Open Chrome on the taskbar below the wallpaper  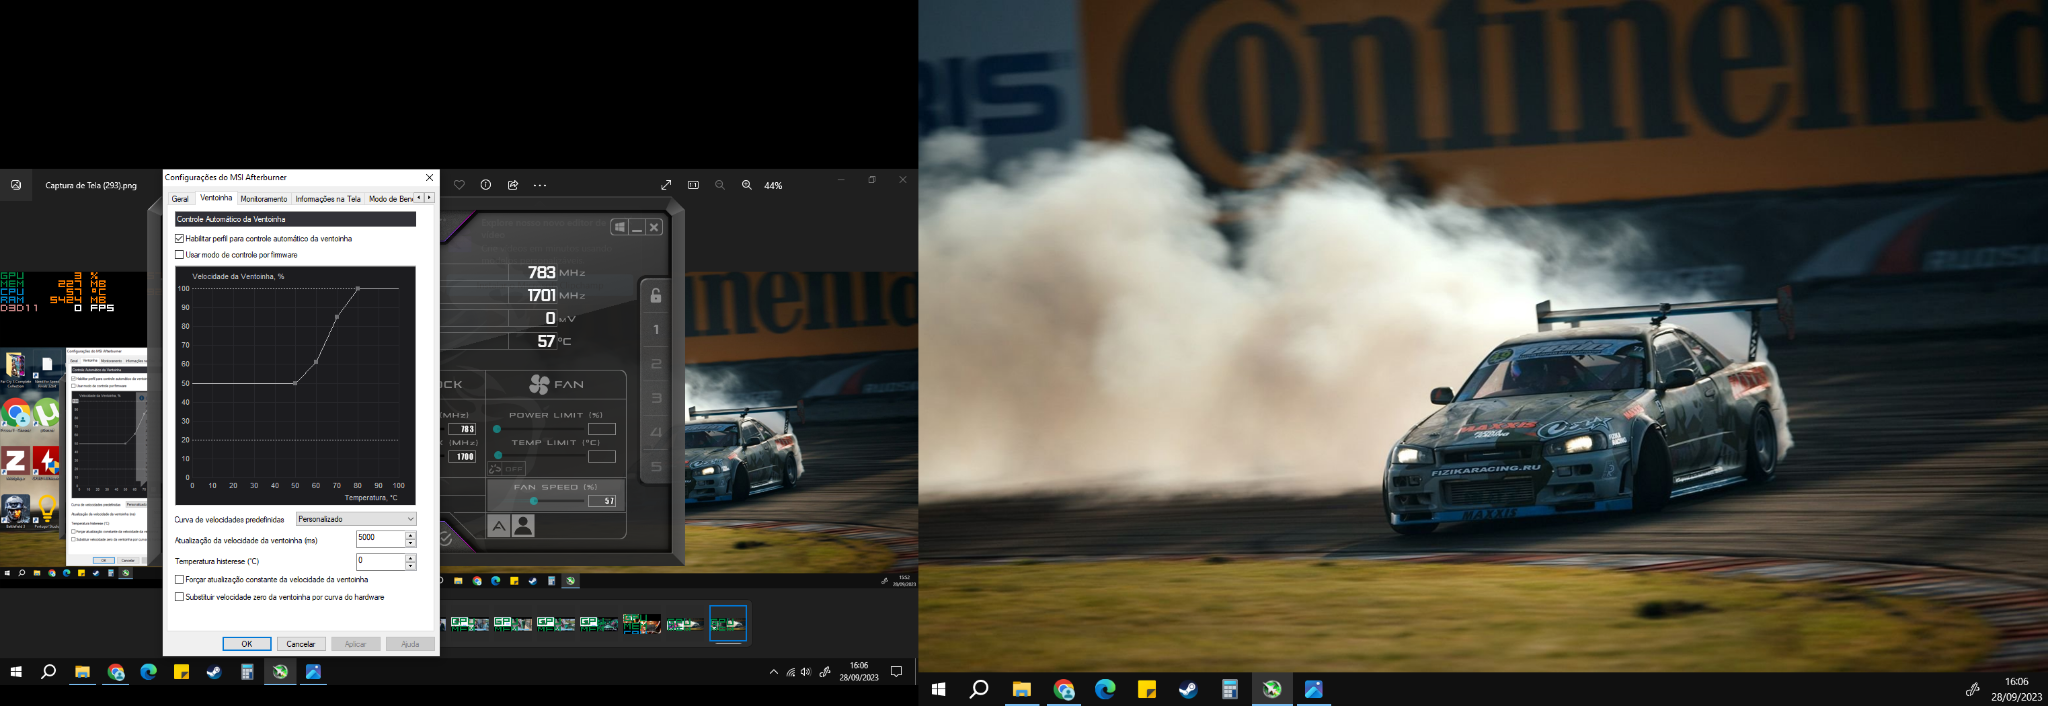pos(1063,689)
